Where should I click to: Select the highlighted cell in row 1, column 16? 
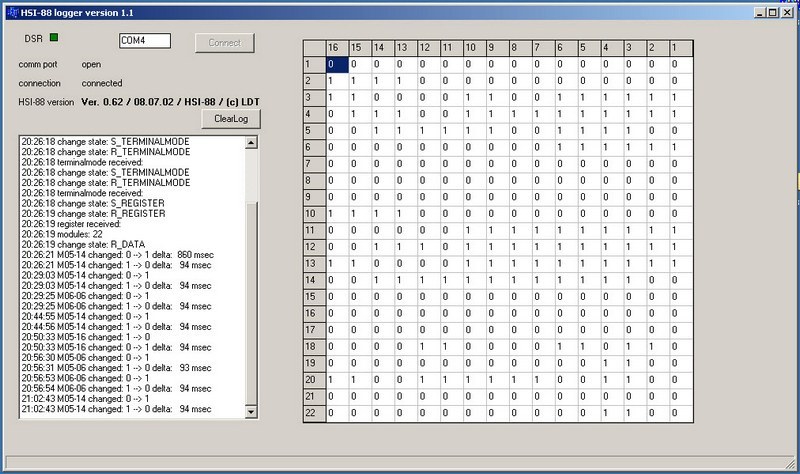[337, 64]
